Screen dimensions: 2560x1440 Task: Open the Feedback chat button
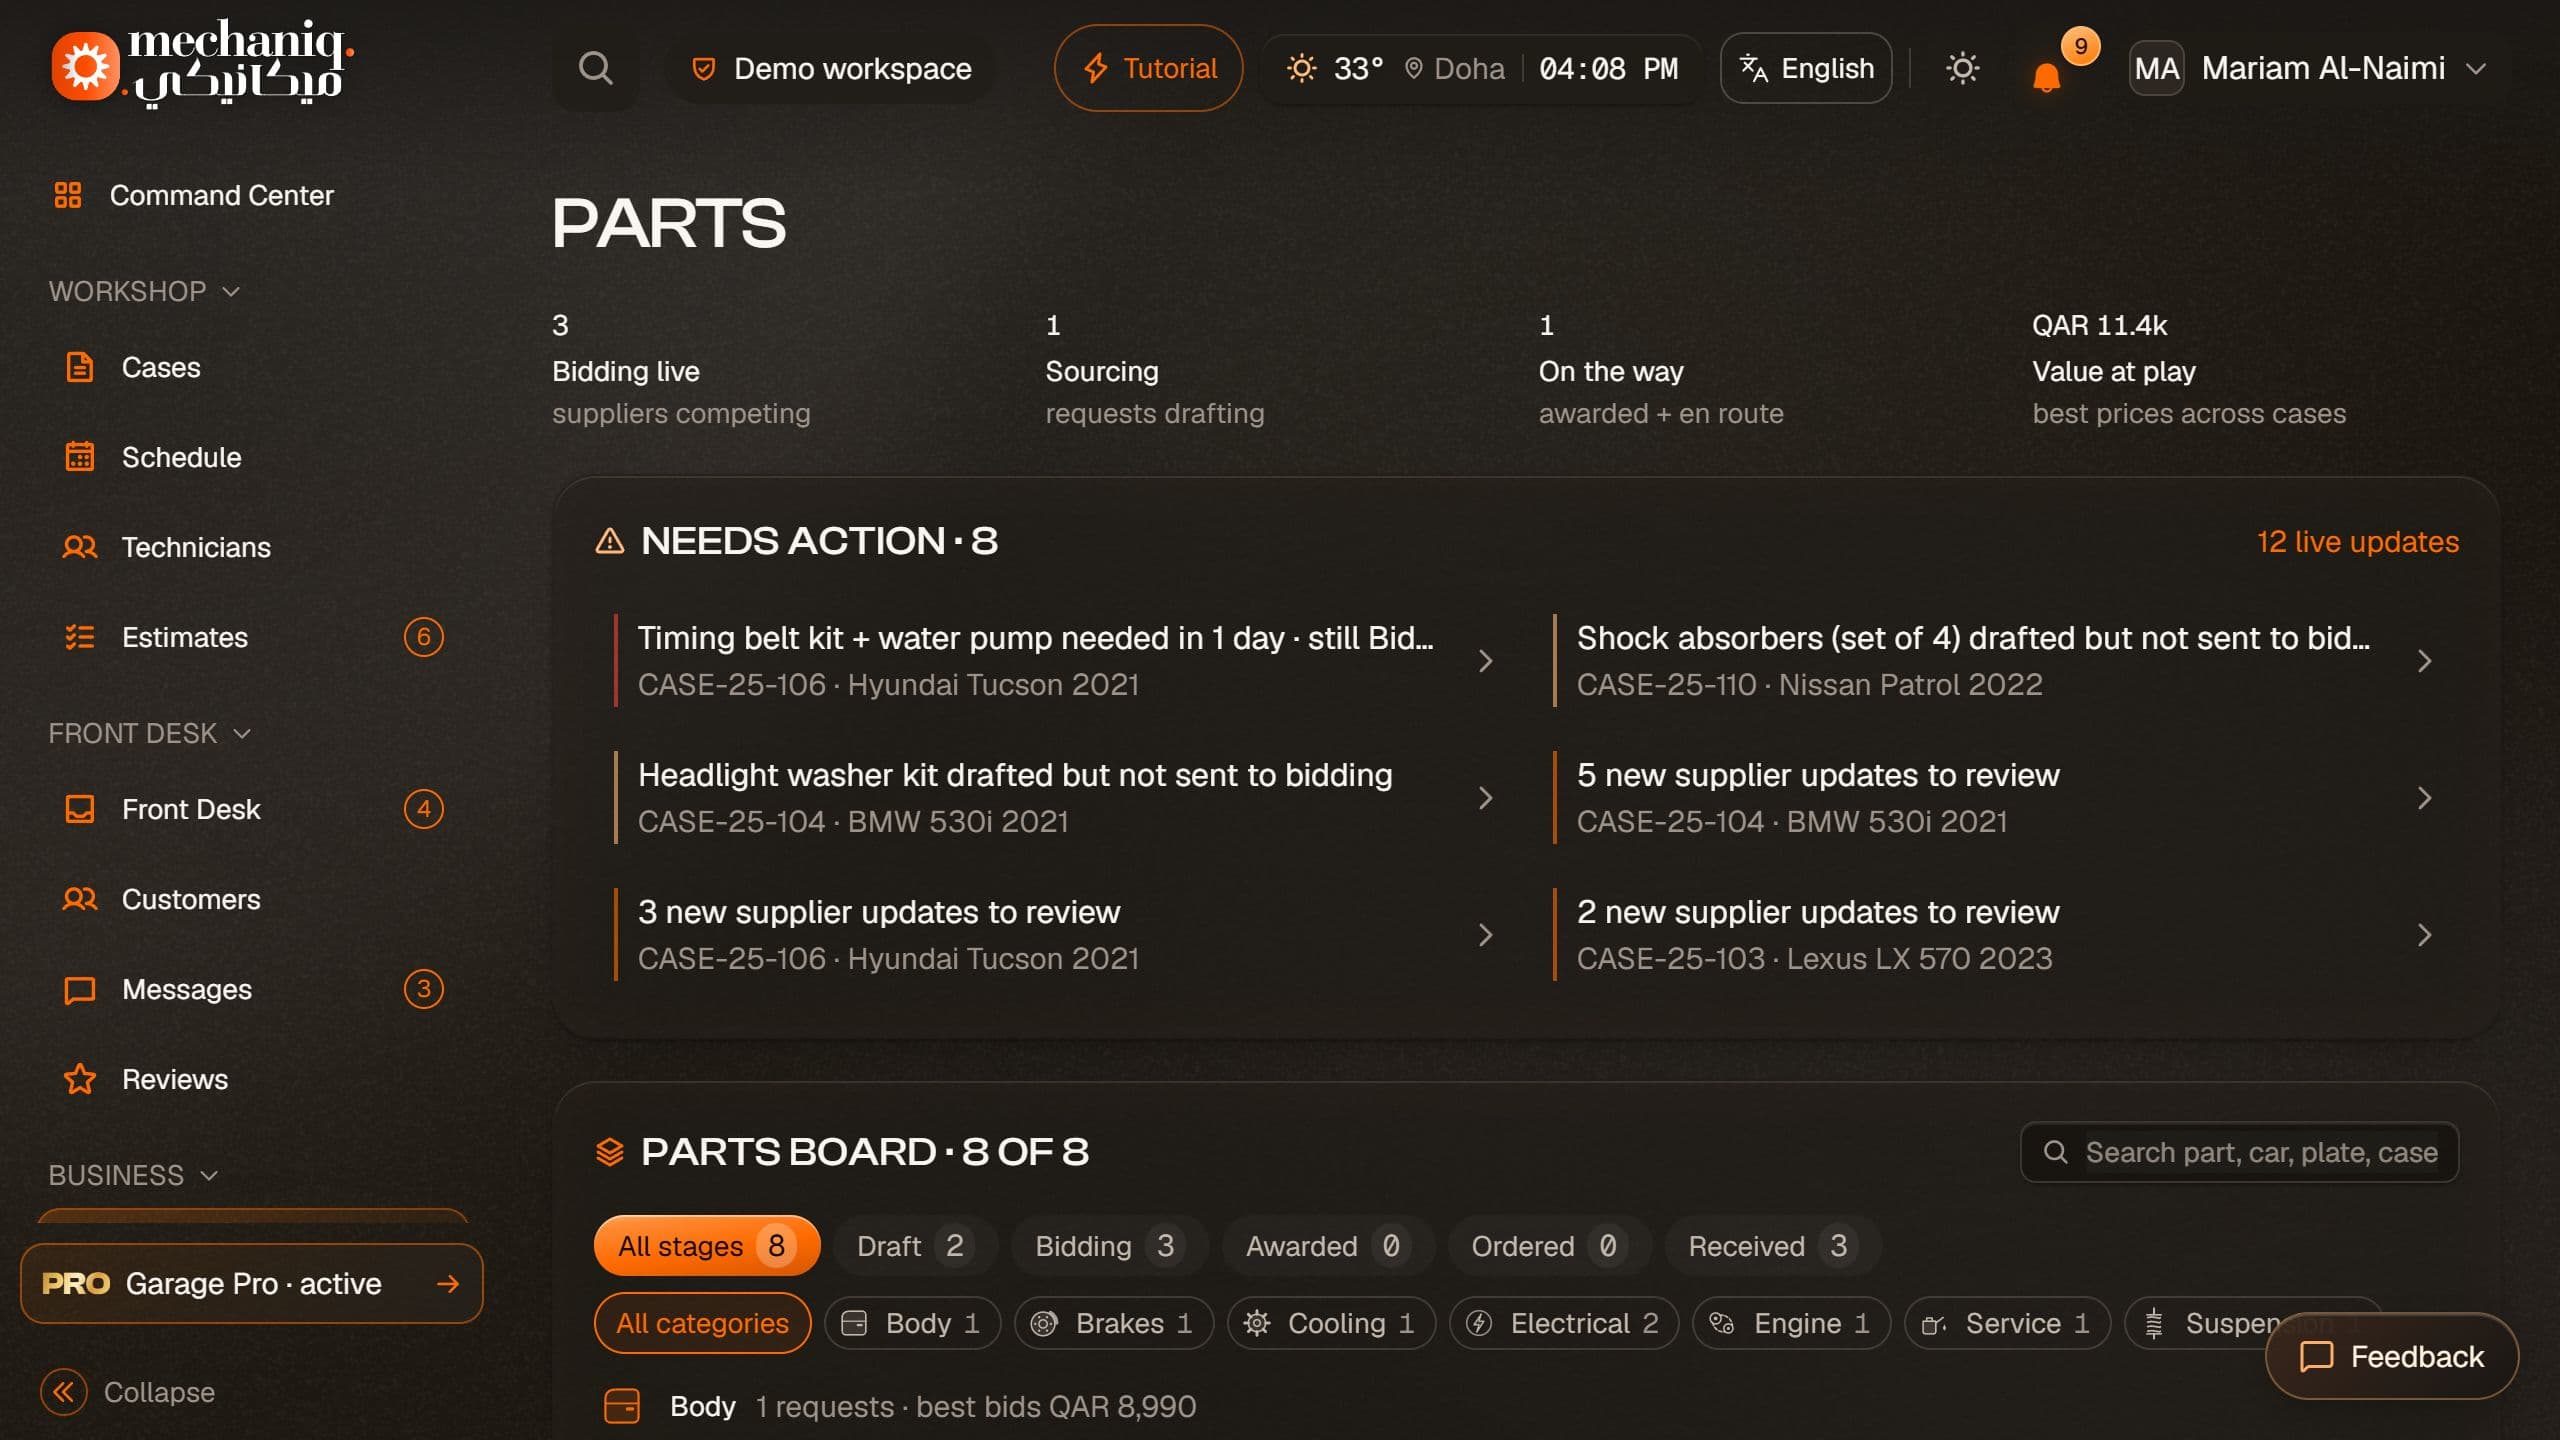2391,1356
